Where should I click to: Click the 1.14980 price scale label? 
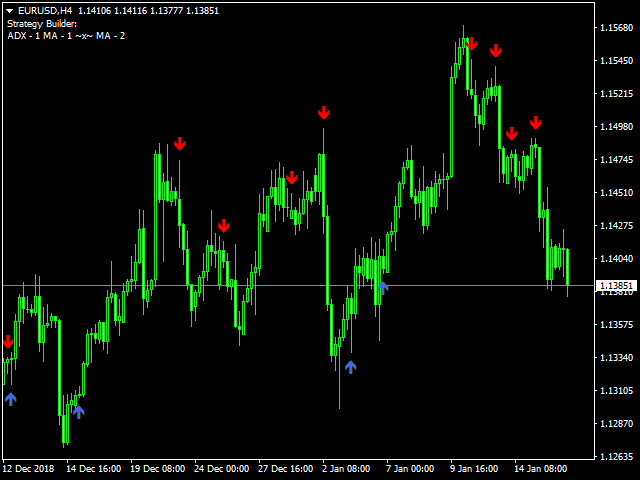click(616, 127)
